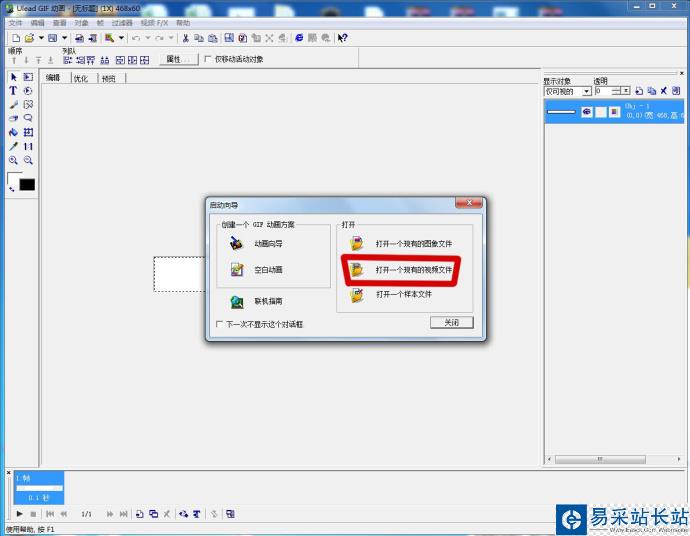Switch to the Edit workspace tab
Screen dimensions: 690x536
(53, 78)
